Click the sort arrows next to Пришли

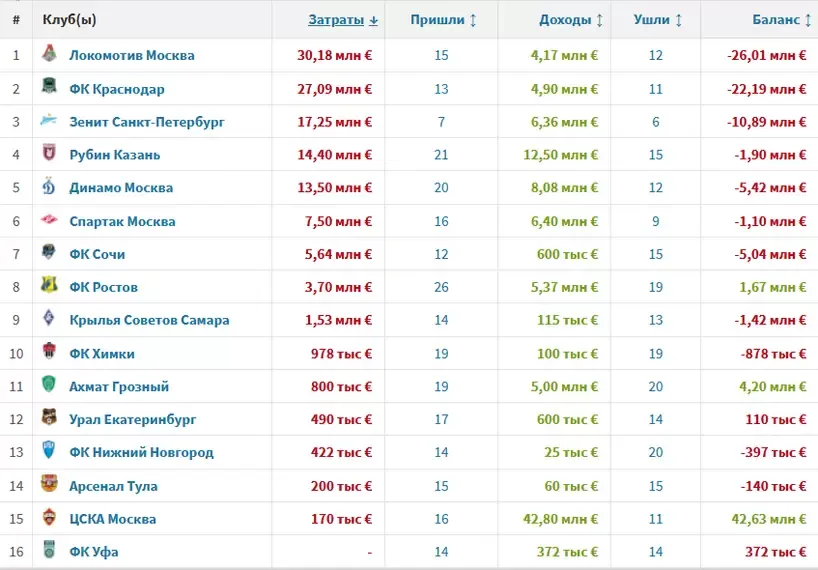473,20
